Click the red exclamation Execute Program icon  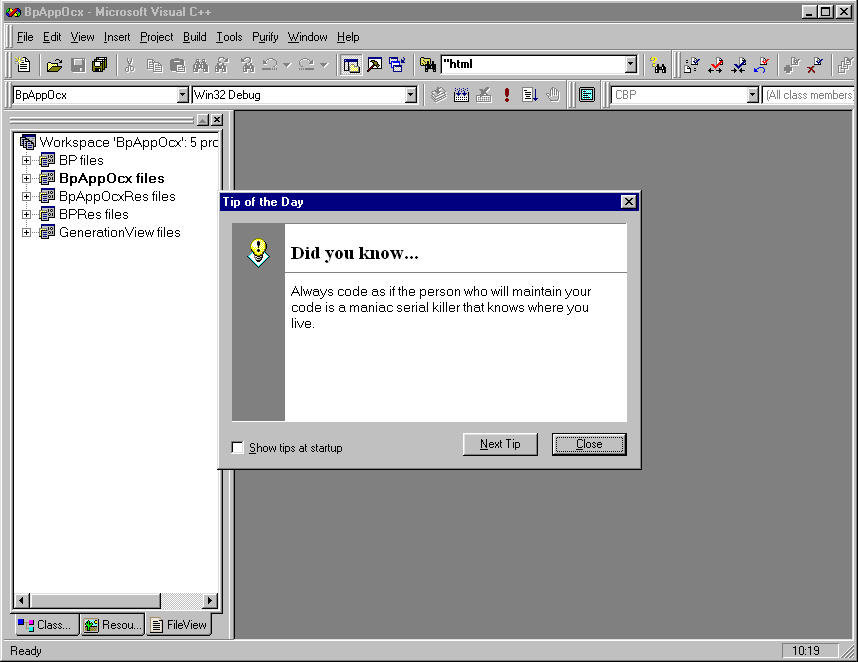507,95
